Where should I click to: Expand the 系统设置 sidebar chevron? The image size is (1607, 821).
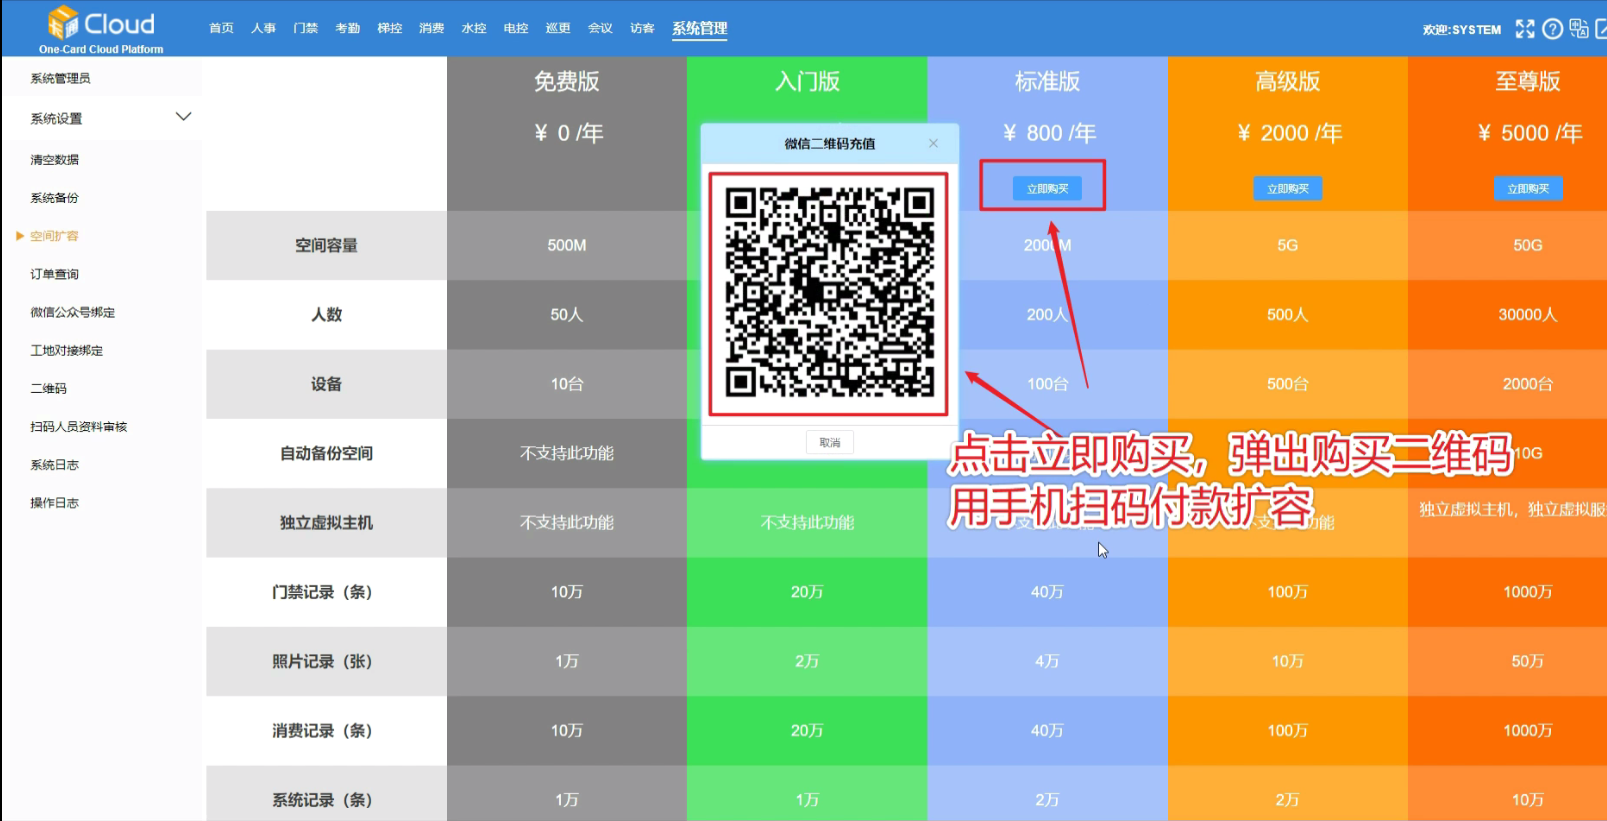183,117
